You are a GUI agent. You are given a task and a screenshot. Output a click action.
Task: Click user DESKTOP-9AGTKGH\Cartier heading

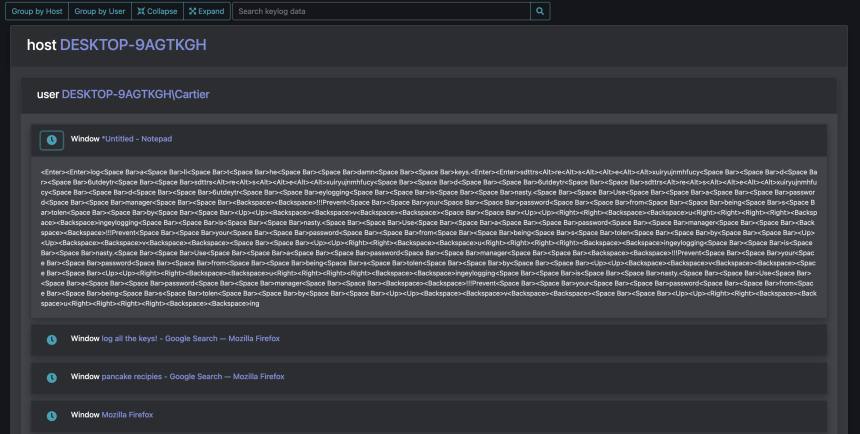pos(135,94)
